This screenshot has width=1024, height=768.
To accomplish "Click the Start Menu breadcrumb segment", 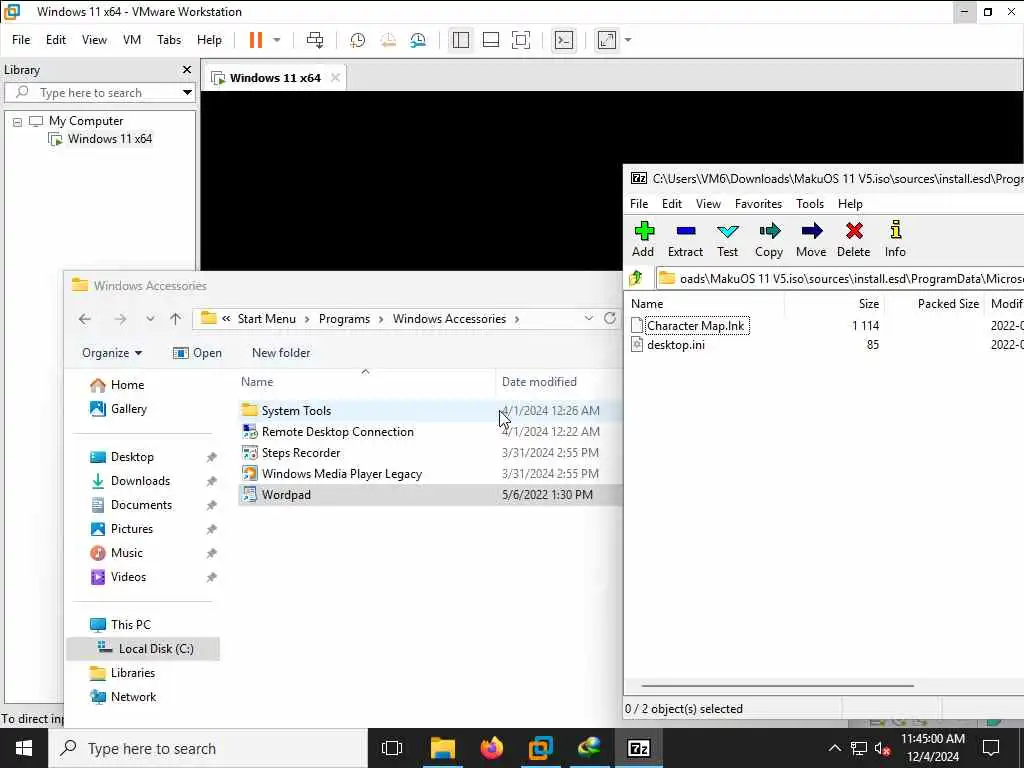I will point(266,319).
